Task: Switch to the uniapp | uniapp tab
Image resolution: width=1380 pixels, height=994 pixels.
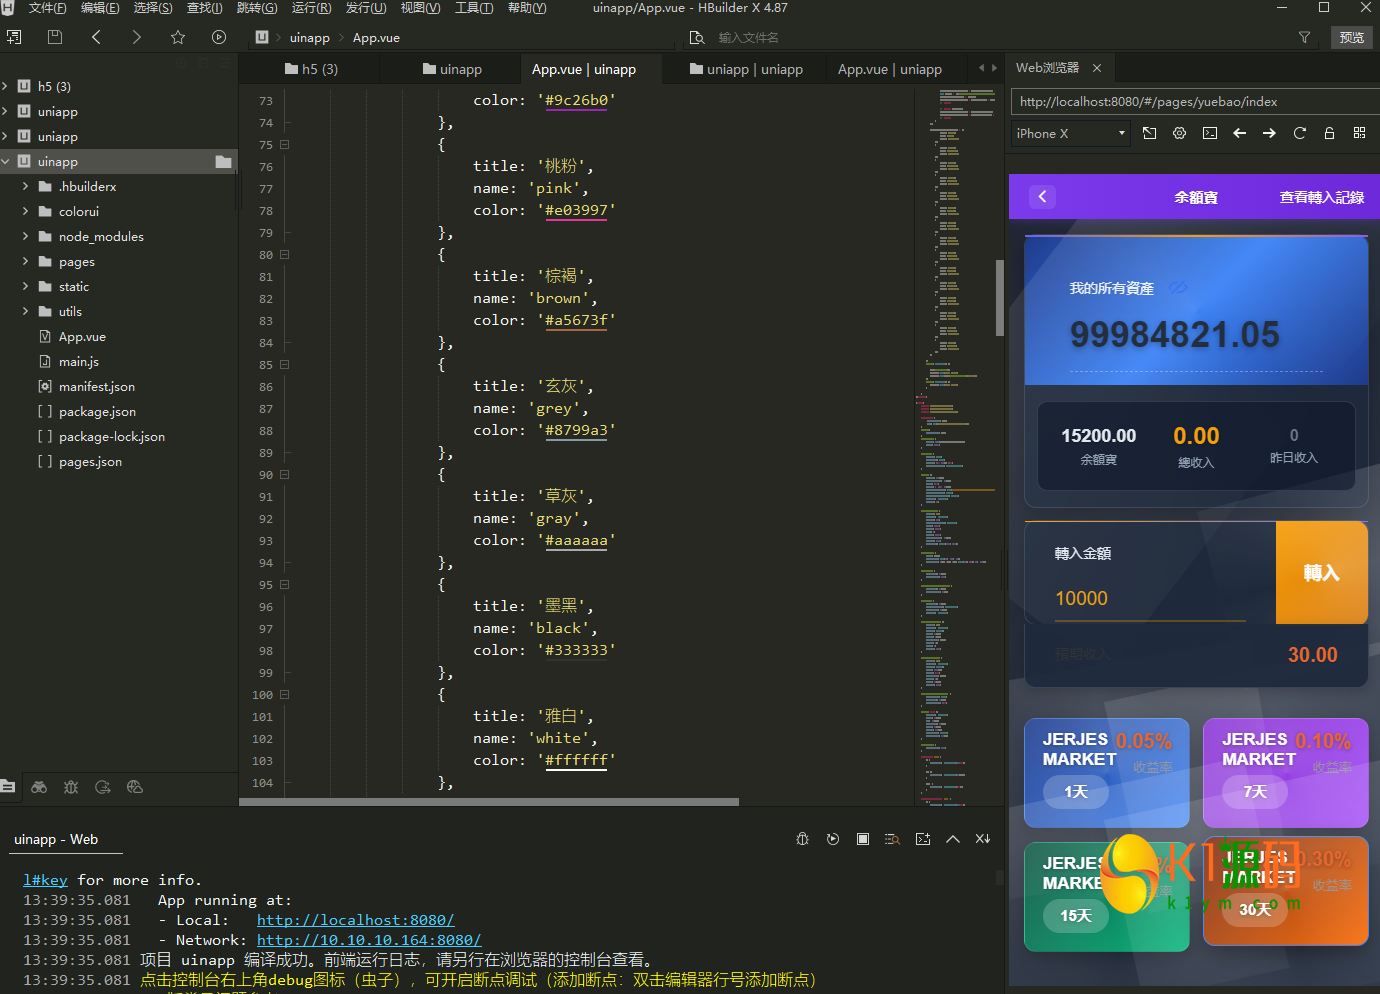Action: [746, 69]
